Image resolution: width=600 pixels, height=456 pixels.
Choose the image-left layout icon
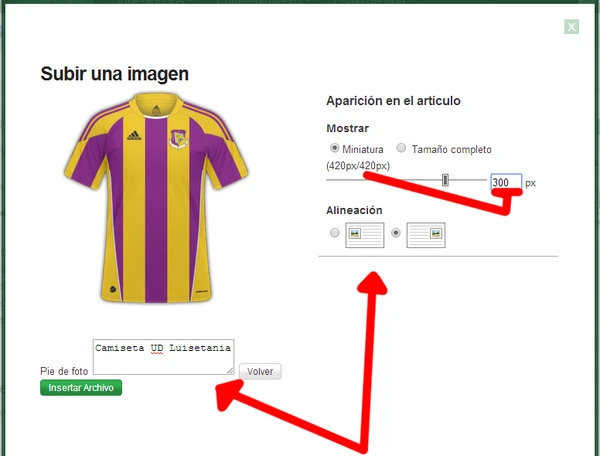365,235
